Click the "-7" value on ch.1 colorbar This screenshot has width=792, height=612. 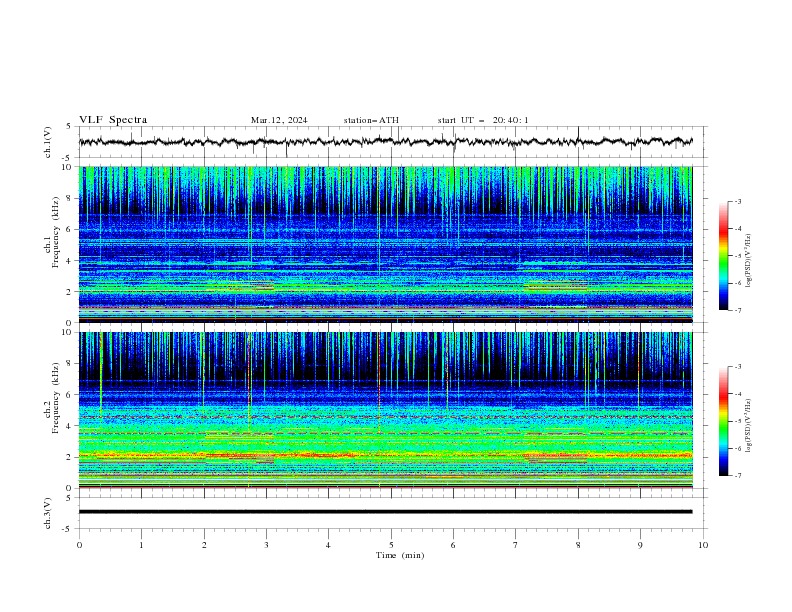738,310
